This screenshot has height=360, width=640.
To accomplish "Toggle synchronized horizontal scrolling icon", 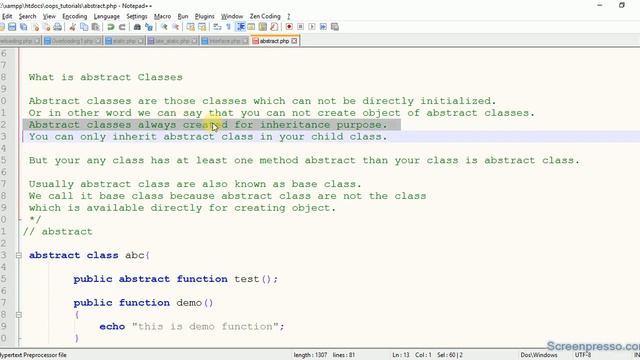I will coord(202,27).
